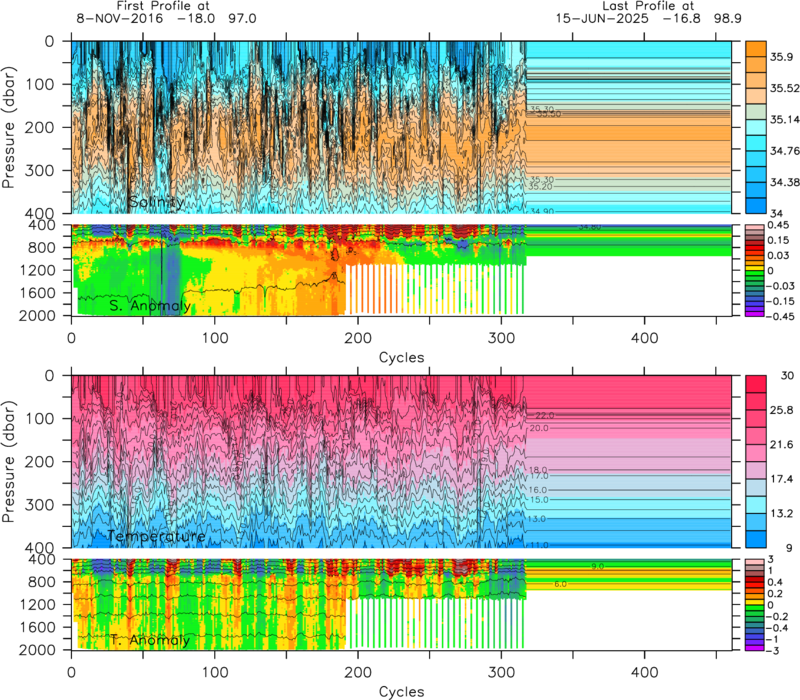
Task: Click the 13.0 temperature contour label
Action: (536, 518)
